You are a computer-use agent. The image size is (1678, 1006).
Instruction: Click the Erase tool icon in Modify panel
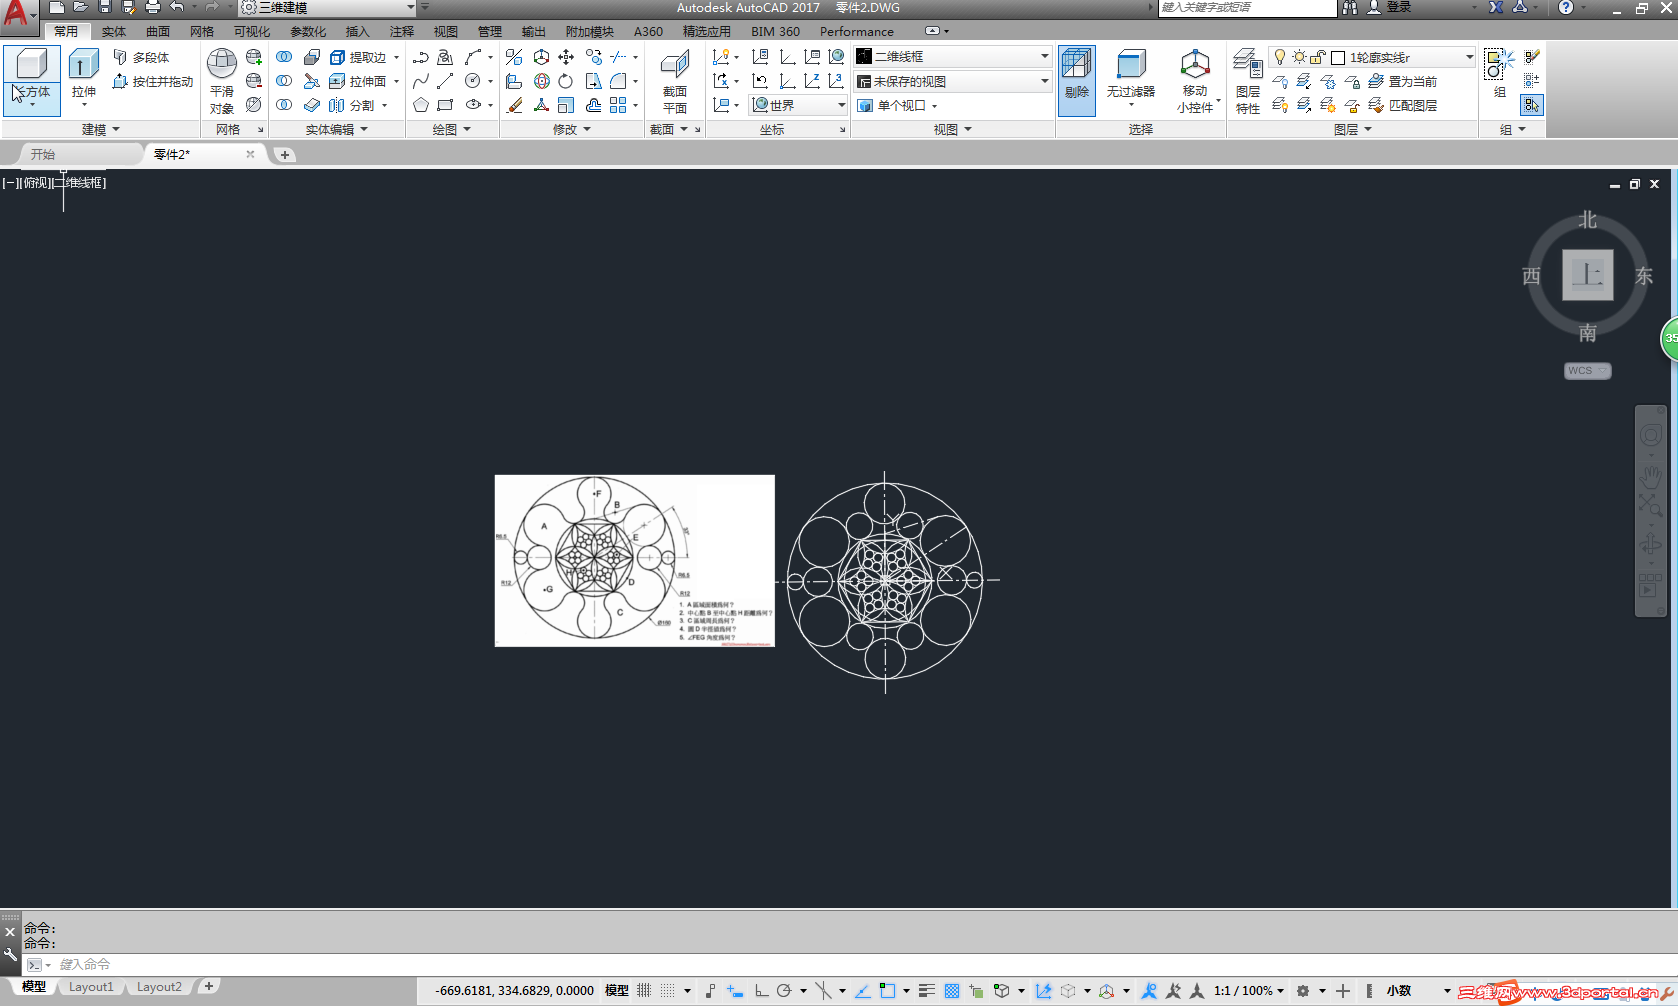coord(515,105)
